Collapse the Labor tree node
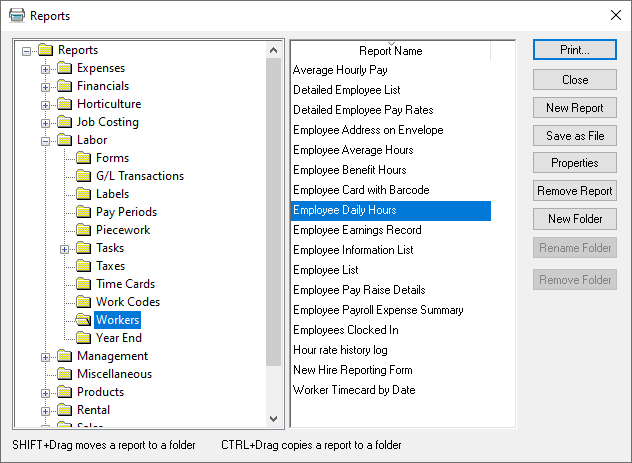Viewport: 632px width, 463px height. (x=45, y=140)
